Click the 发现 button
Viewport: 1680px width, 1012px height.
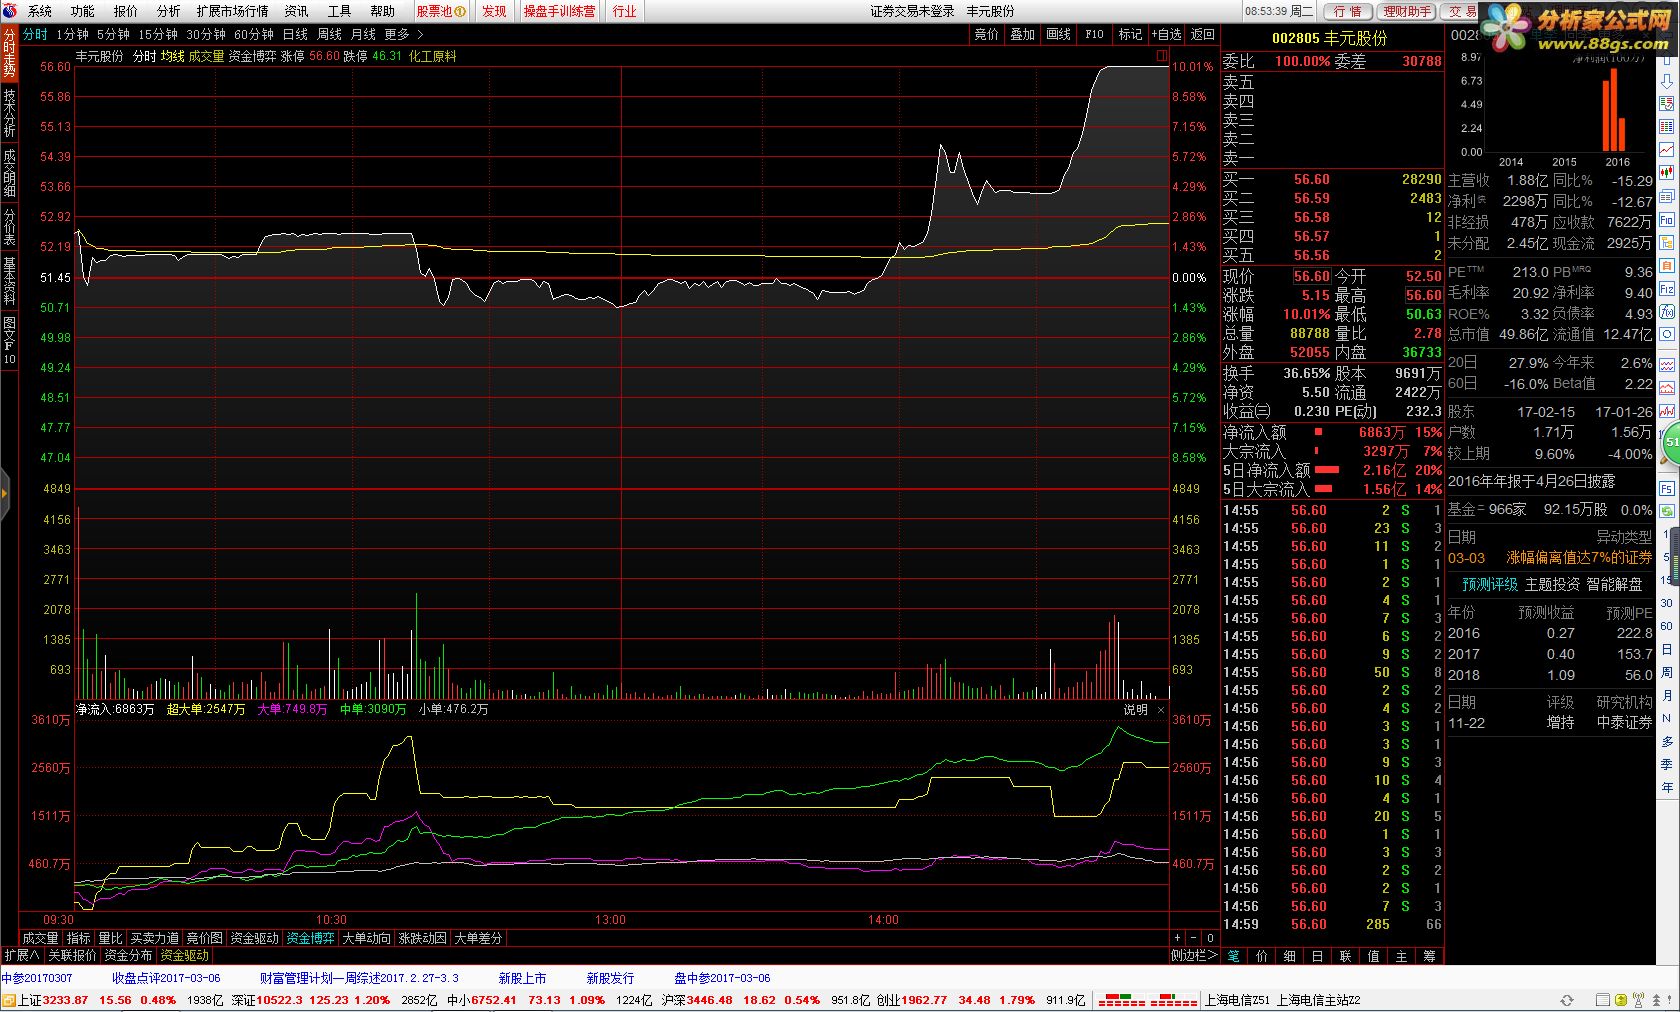494,11
